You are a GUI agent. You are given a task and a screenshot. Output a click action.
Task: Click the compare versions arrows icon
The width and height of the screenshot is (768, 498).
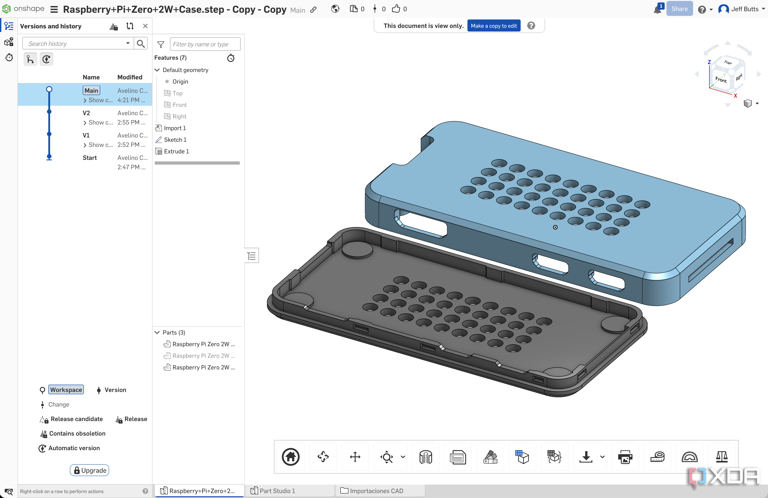(x=129, y=26)
